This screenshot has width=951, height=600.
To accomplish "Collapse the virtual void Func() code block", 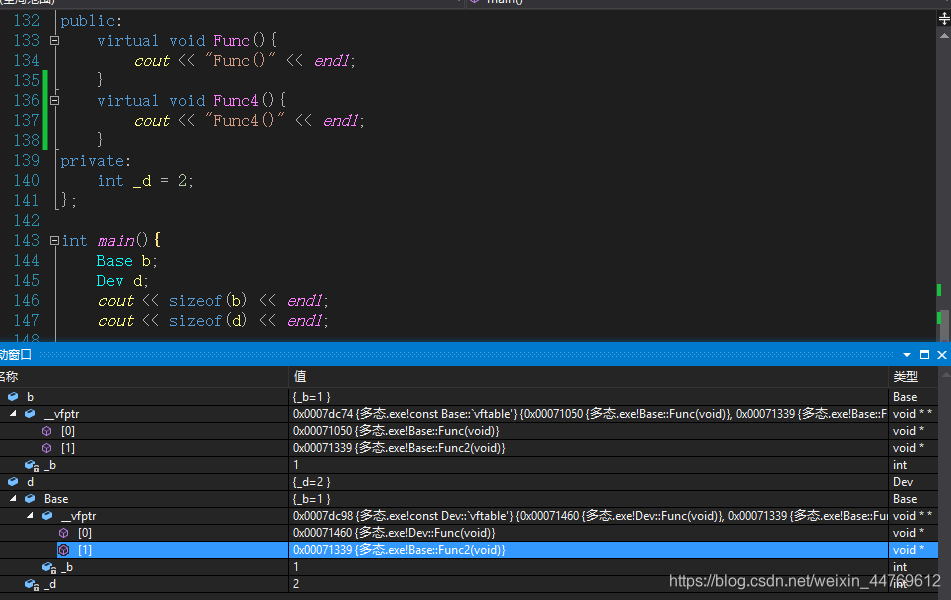I will pyautogui.click(x=55, y=41).
